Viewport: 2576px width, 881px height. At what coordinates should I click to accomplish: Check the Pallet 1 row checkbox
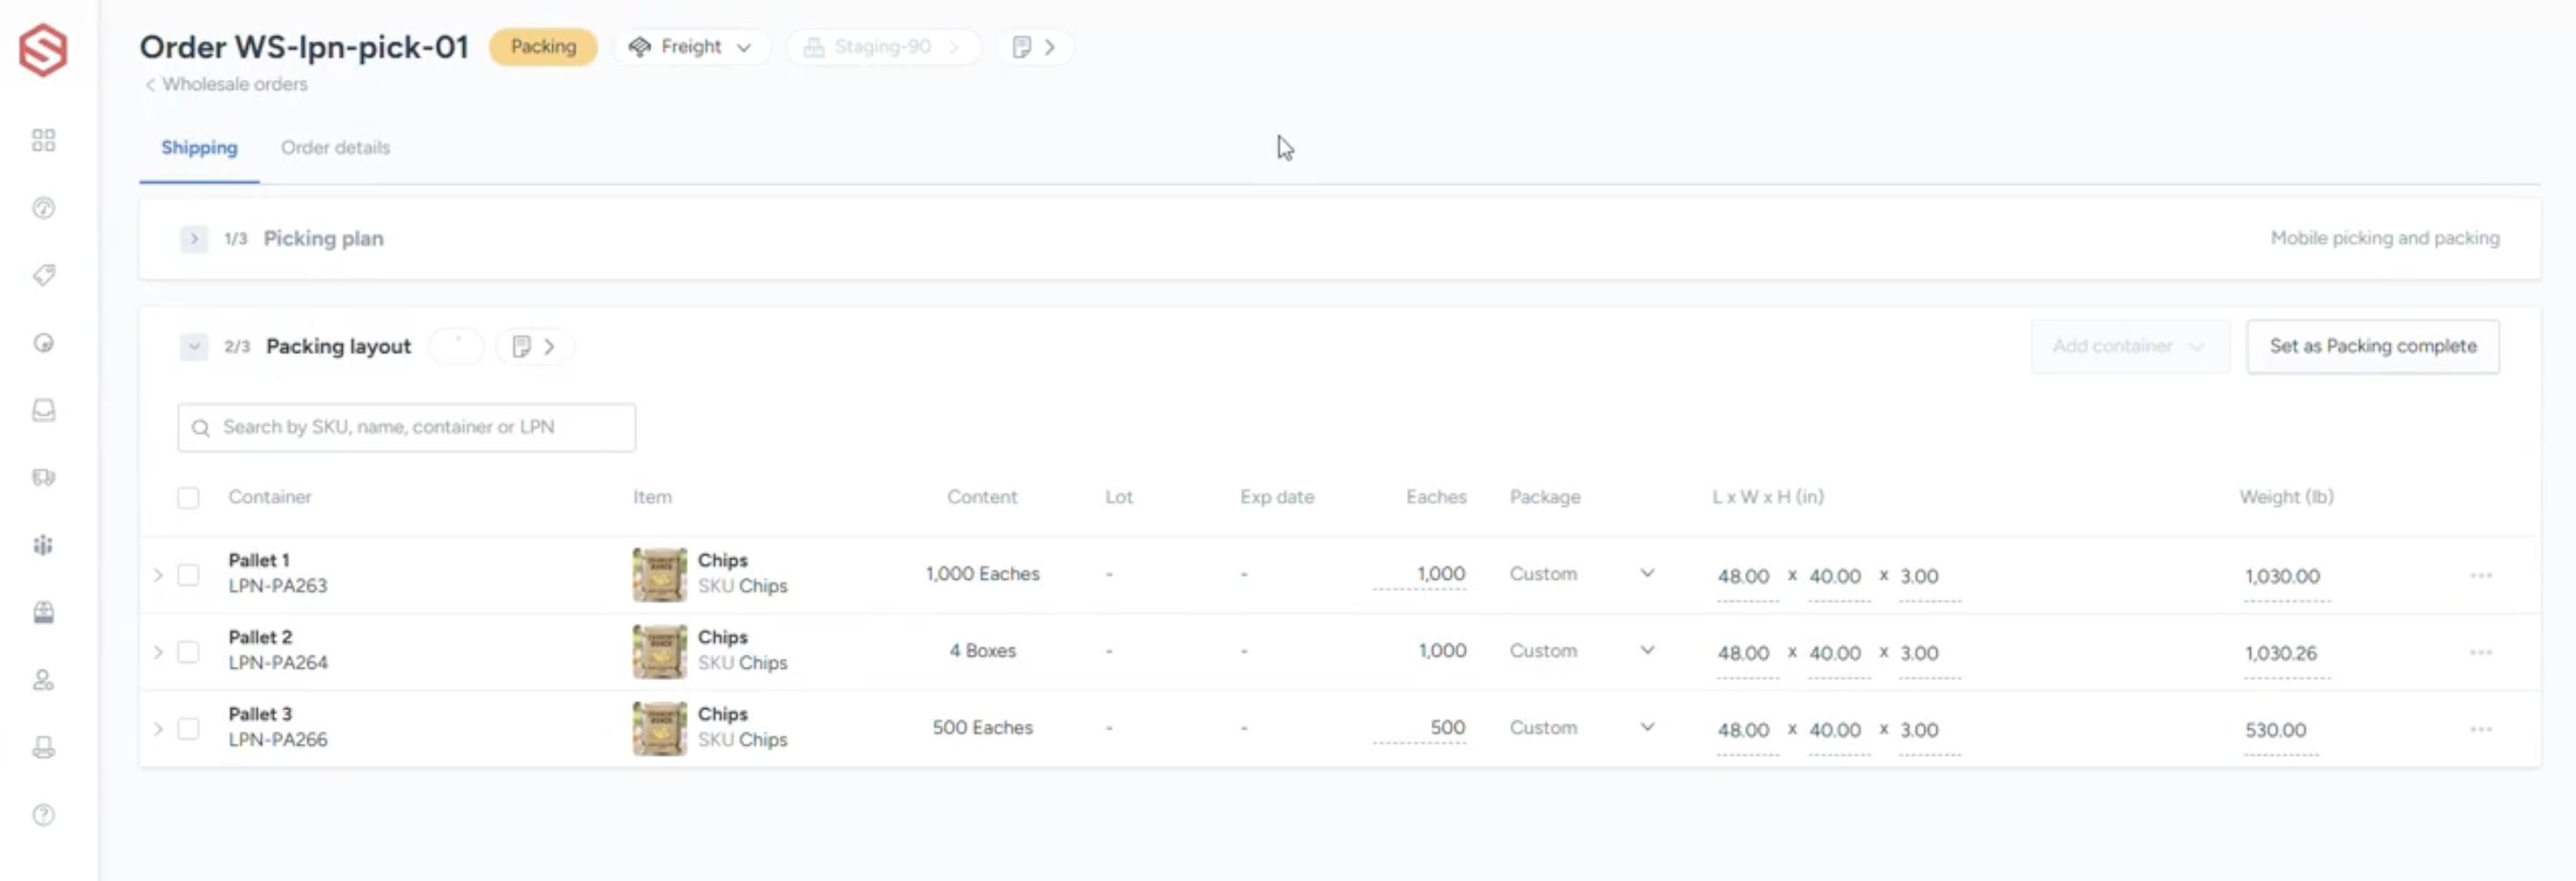point(188,575)
